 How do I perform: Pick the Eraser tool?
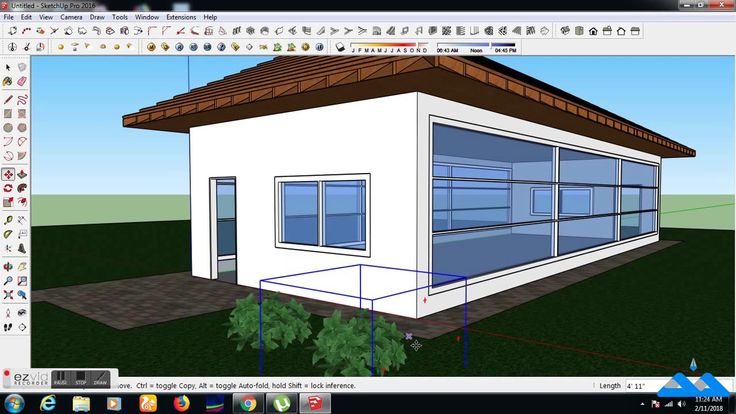point(22,81)
